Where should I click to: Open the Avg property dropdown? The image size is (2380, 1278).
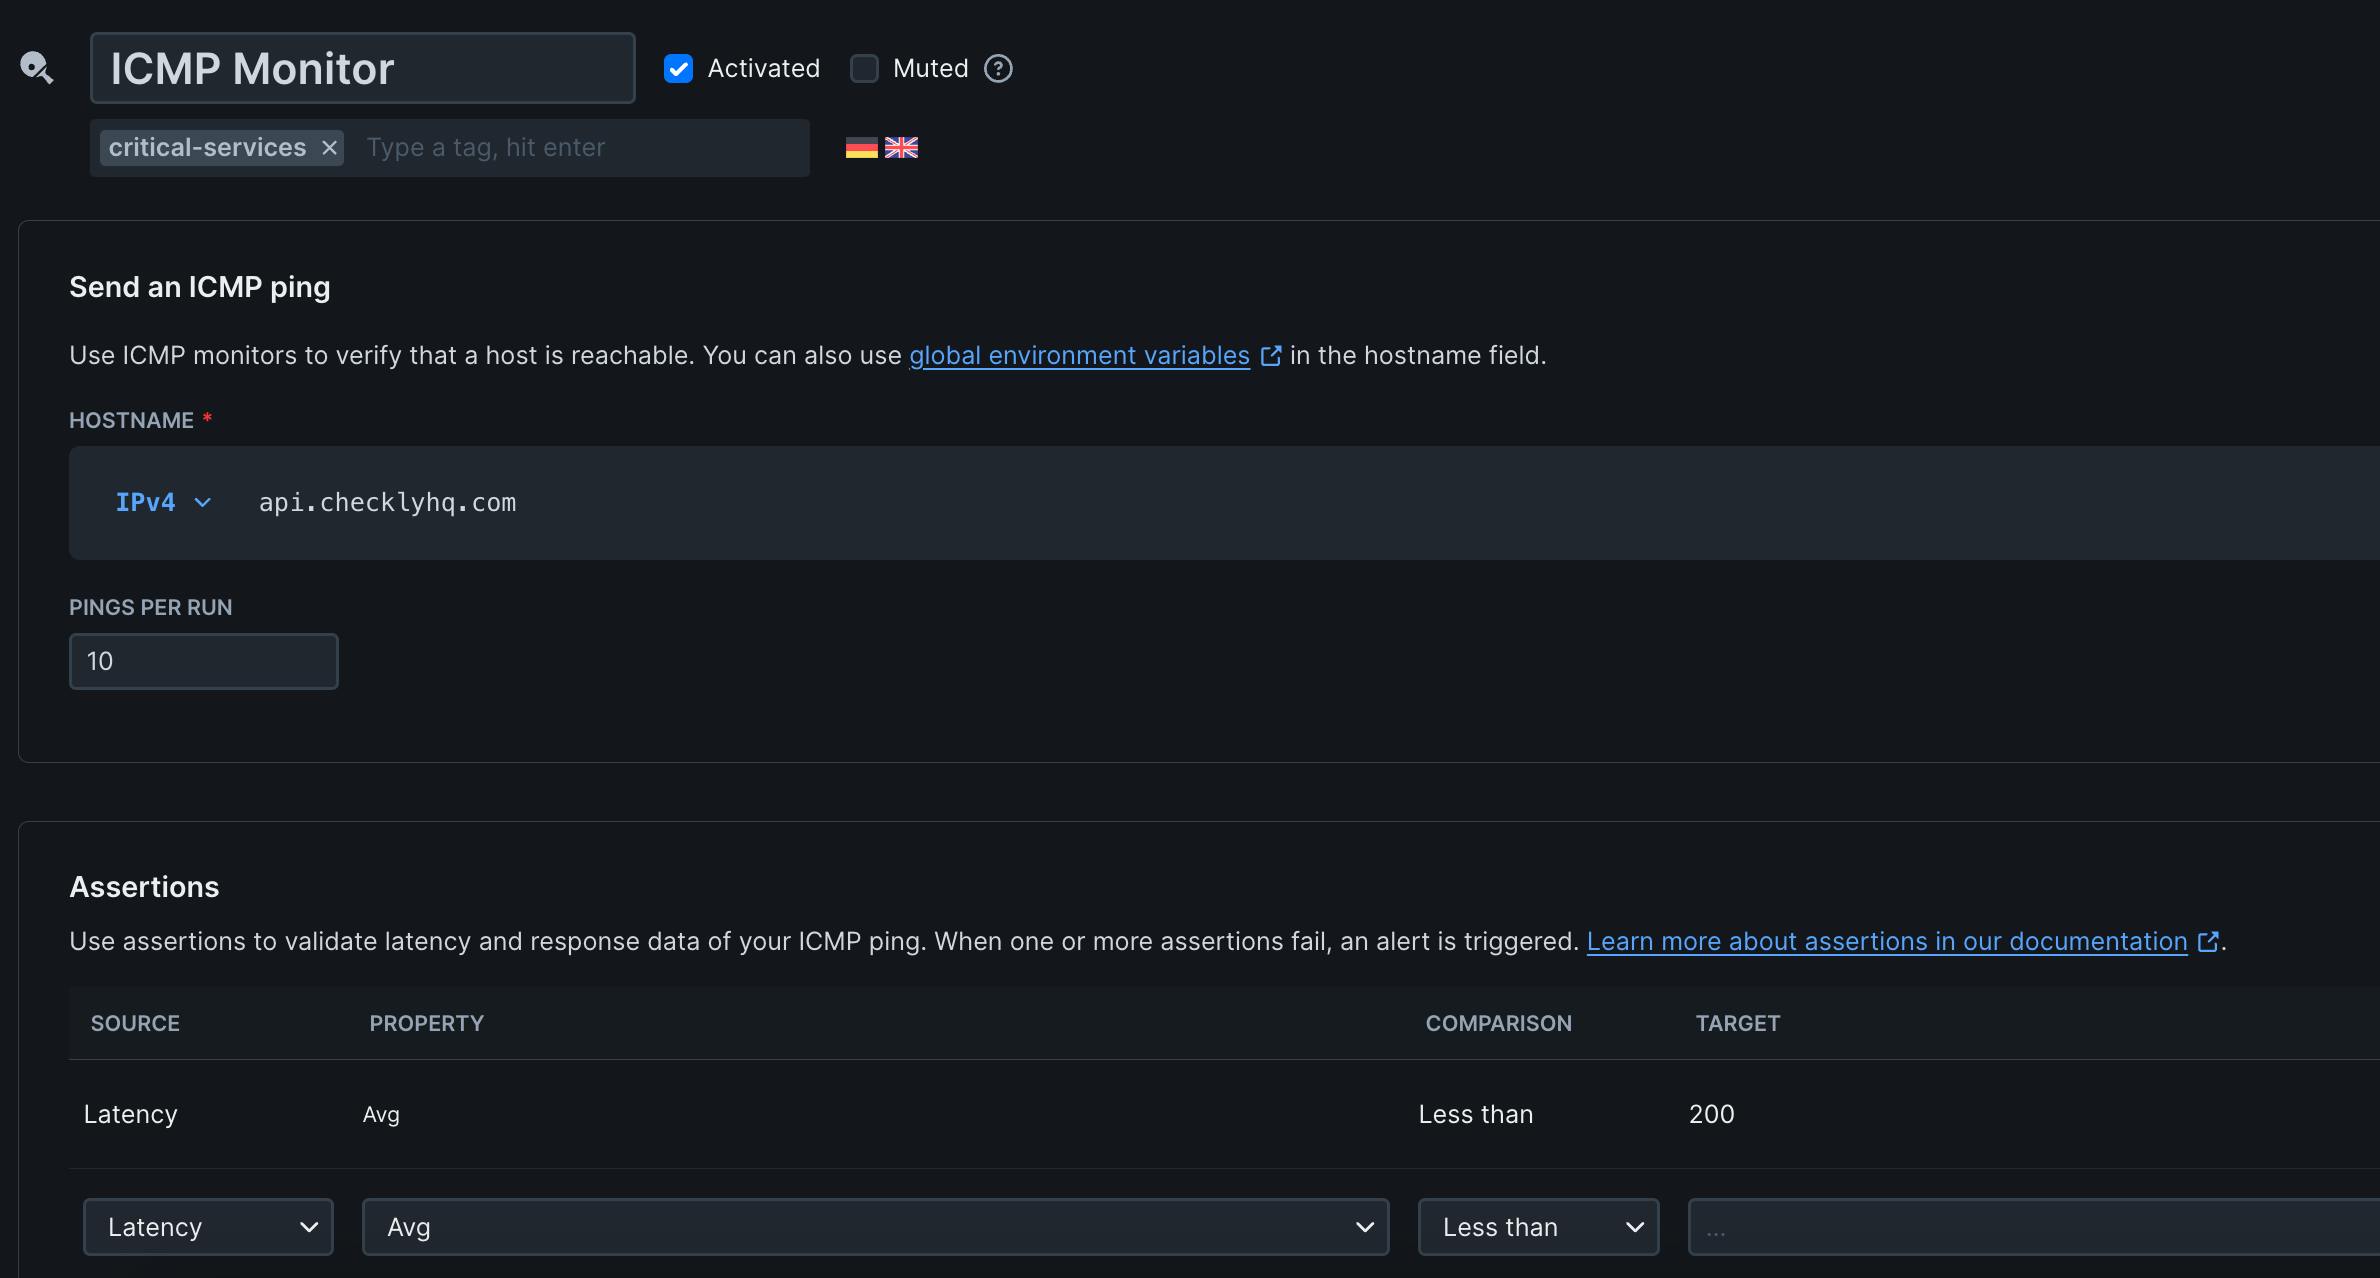pos(875,1227)
